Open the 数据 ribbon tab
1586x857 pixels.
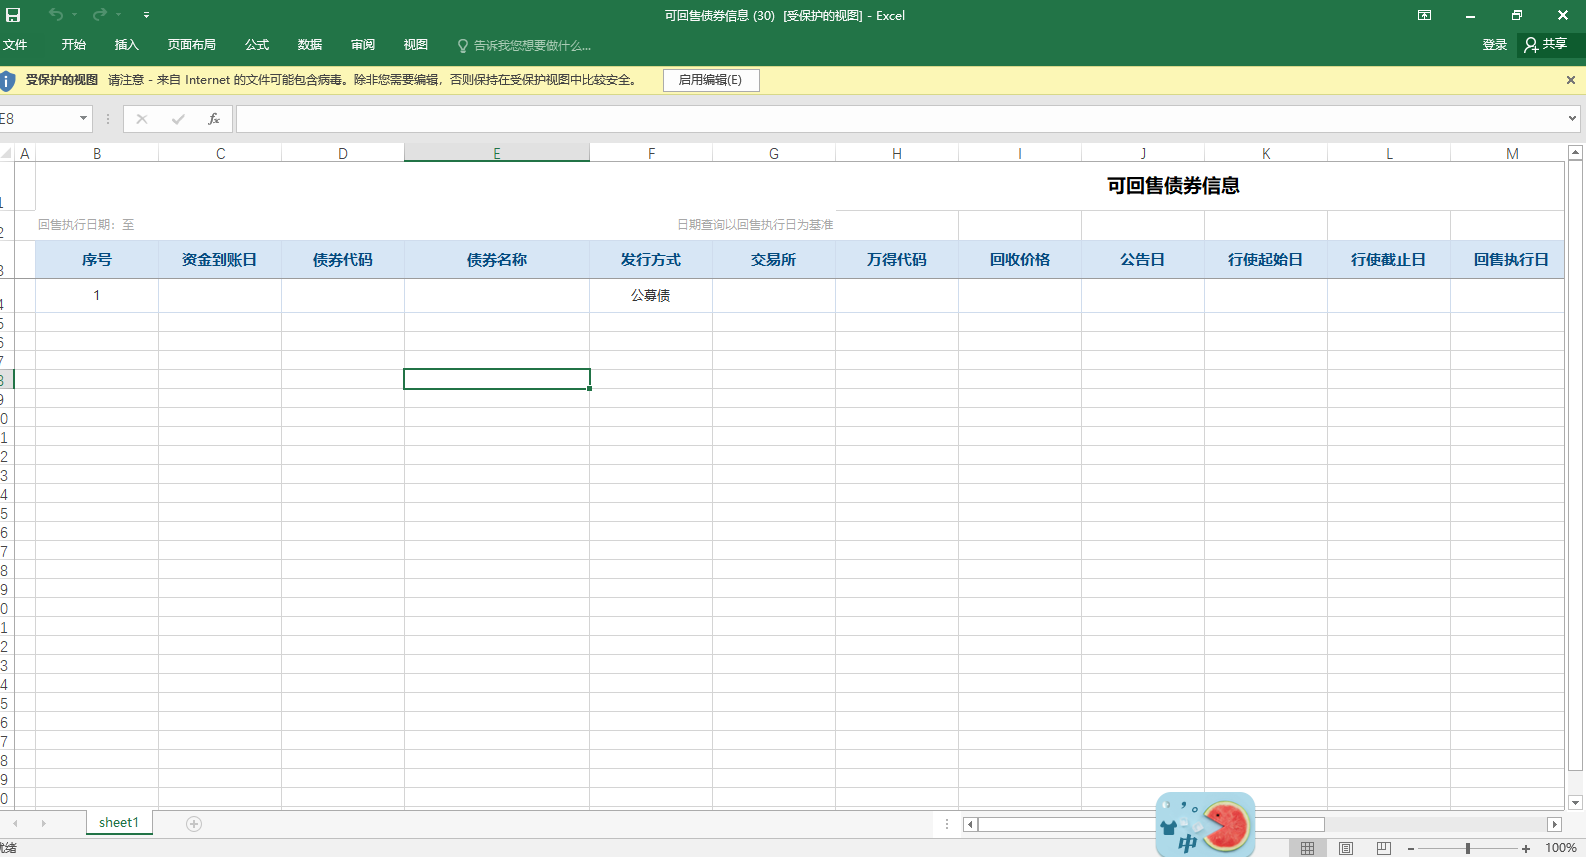(x=310, y=45)
